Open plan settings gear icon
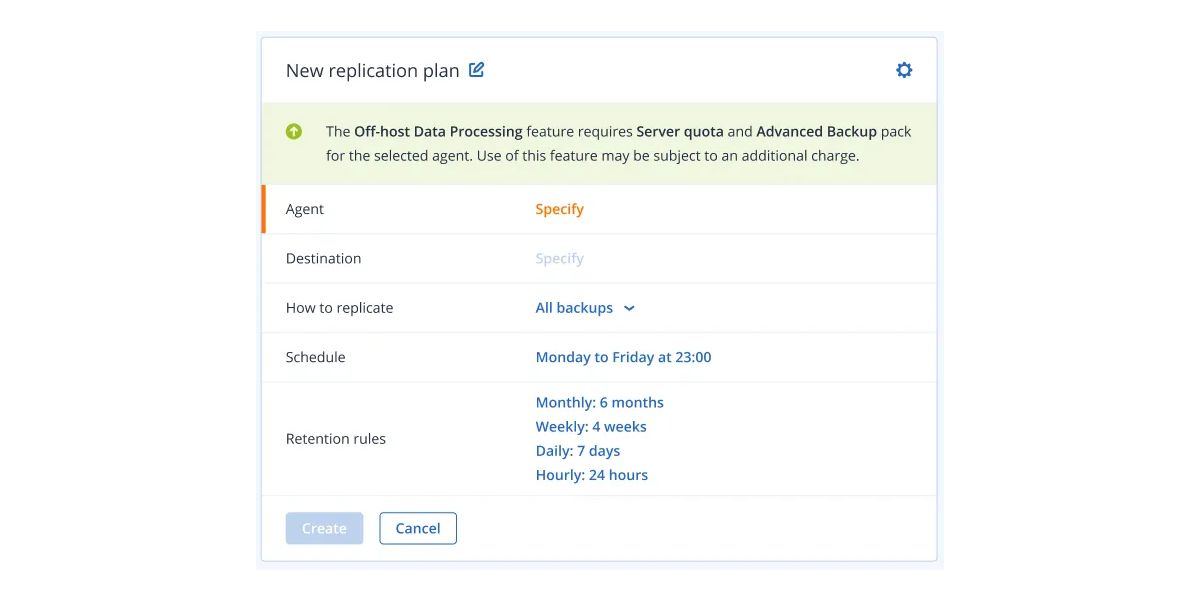Screen dimensions: 1200x600 point(904,70)
